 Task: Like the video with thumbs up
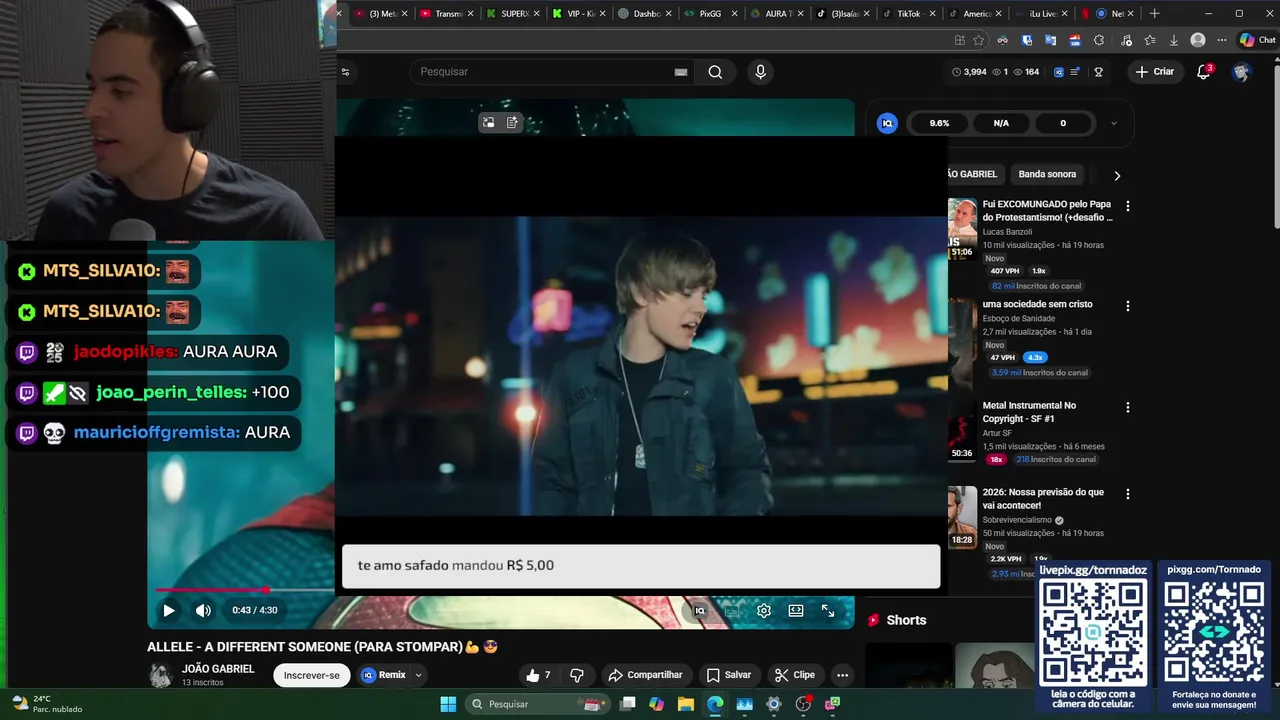pos(539,675)
